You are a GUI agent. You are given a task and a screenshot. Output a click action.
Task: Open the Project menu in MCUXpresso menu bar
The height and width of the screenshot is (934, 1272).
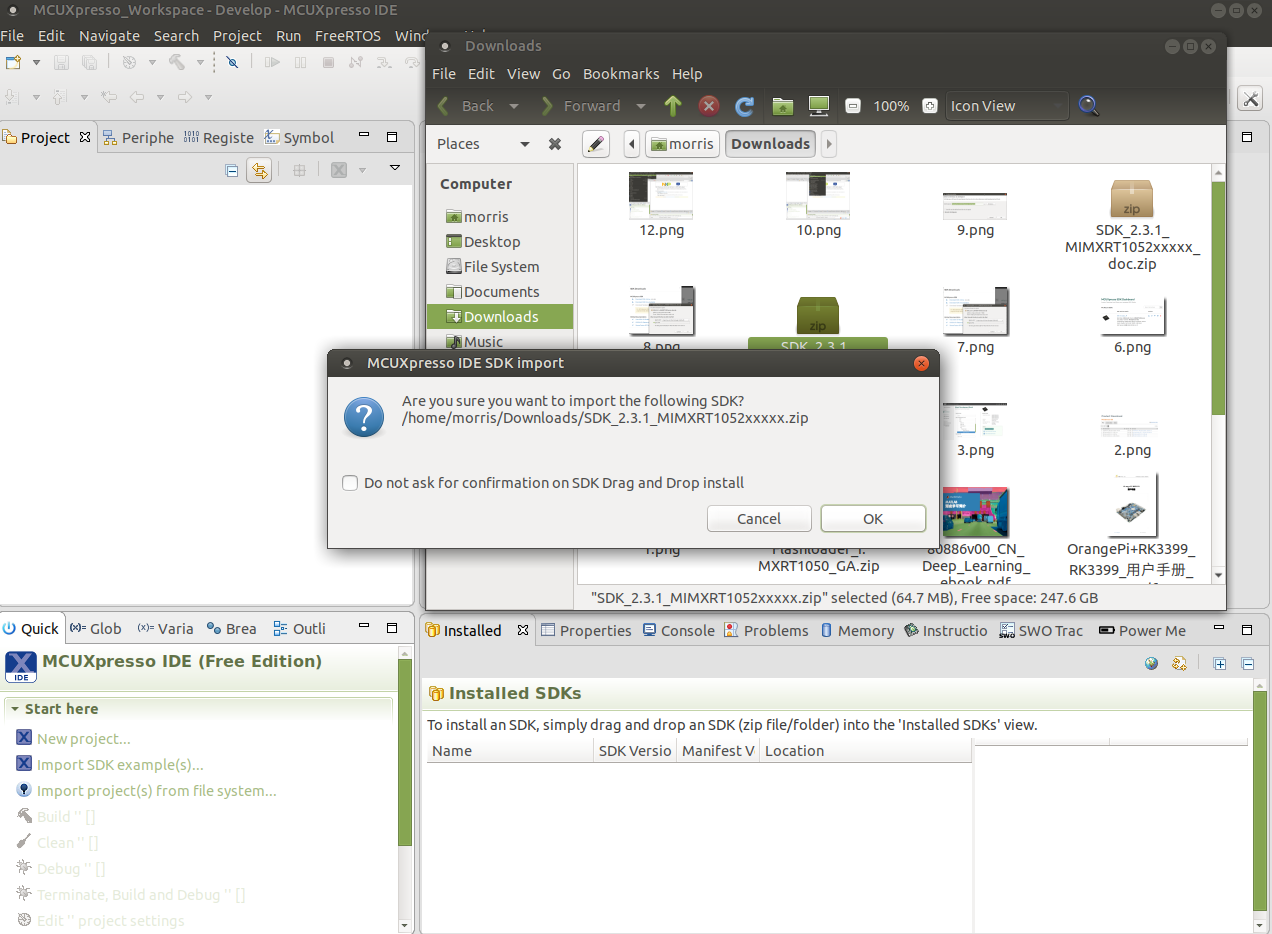point(237,36)
